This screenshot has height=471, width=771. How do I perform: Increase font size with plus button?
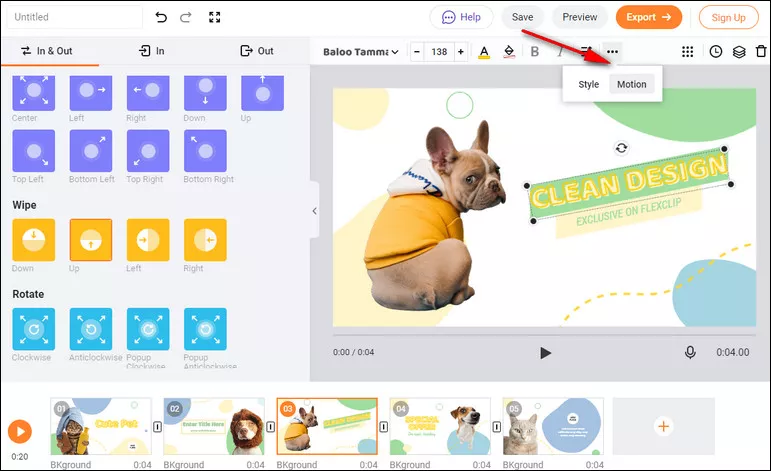[x=461, y=52]
